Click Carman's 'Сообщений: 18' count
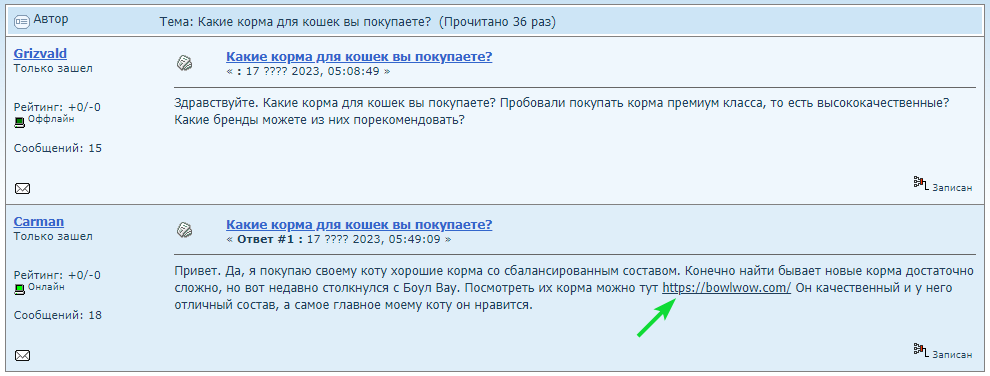Screen dimensions: 990x376 pyautogui.click(x=57, y=315)
